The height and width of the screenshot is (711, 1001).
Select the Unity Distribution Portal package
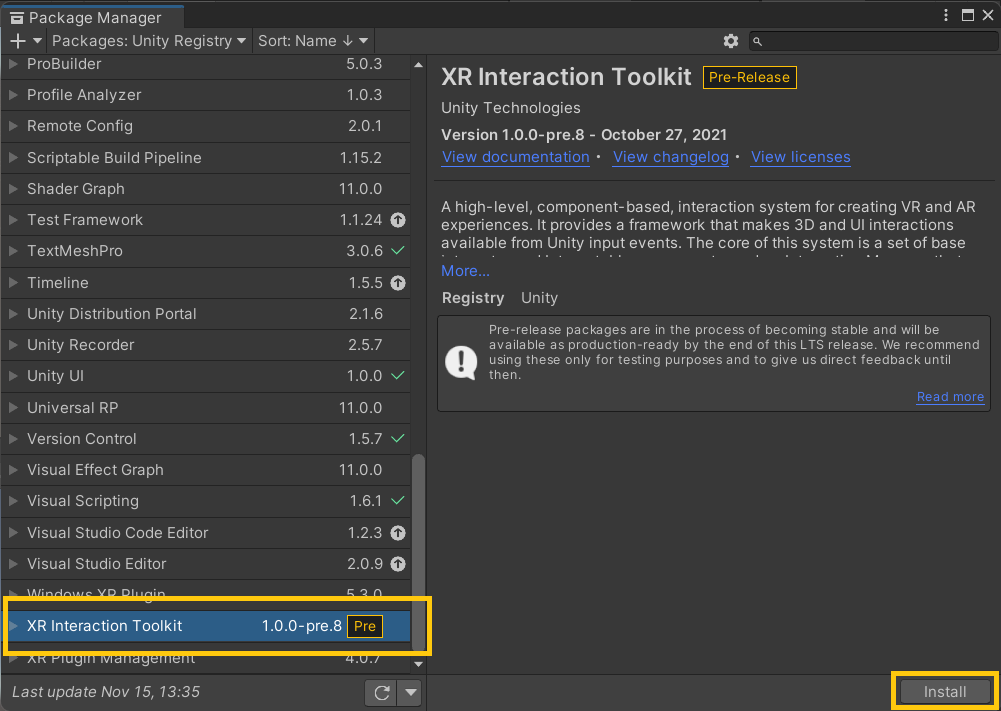coord(206,313)
